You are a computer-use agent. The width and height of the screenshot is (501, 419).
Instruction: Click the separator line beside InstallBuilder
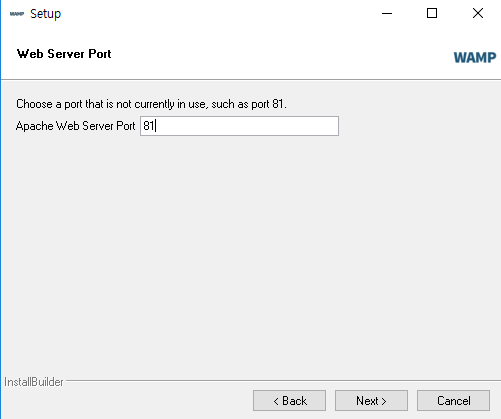(x=283, y=380)
